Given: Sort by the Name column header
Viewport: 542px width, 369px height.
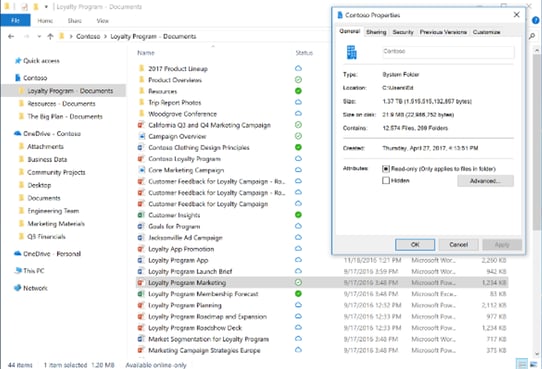Looking at the screenshot, I should pos(146,53).
